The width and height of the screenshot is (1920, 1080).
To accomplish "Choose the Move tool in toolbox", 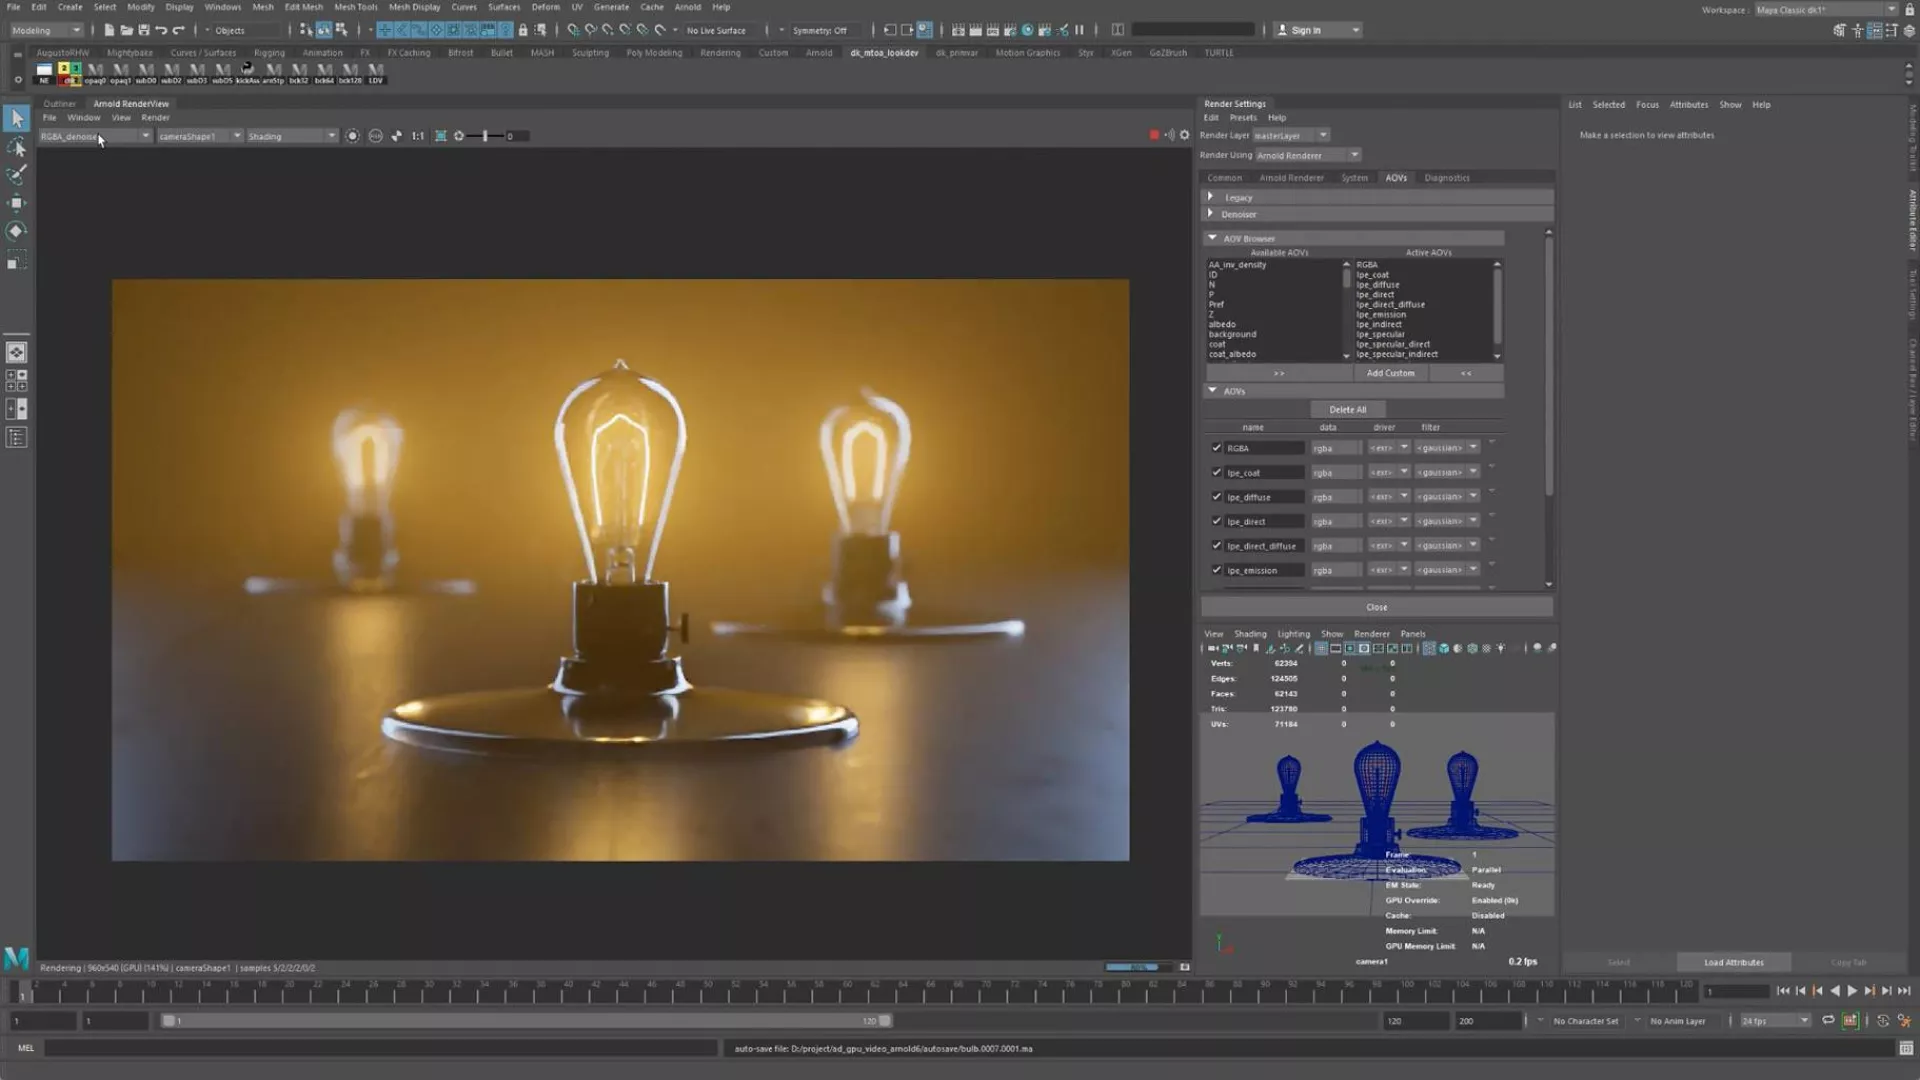I will click(16, 203).
